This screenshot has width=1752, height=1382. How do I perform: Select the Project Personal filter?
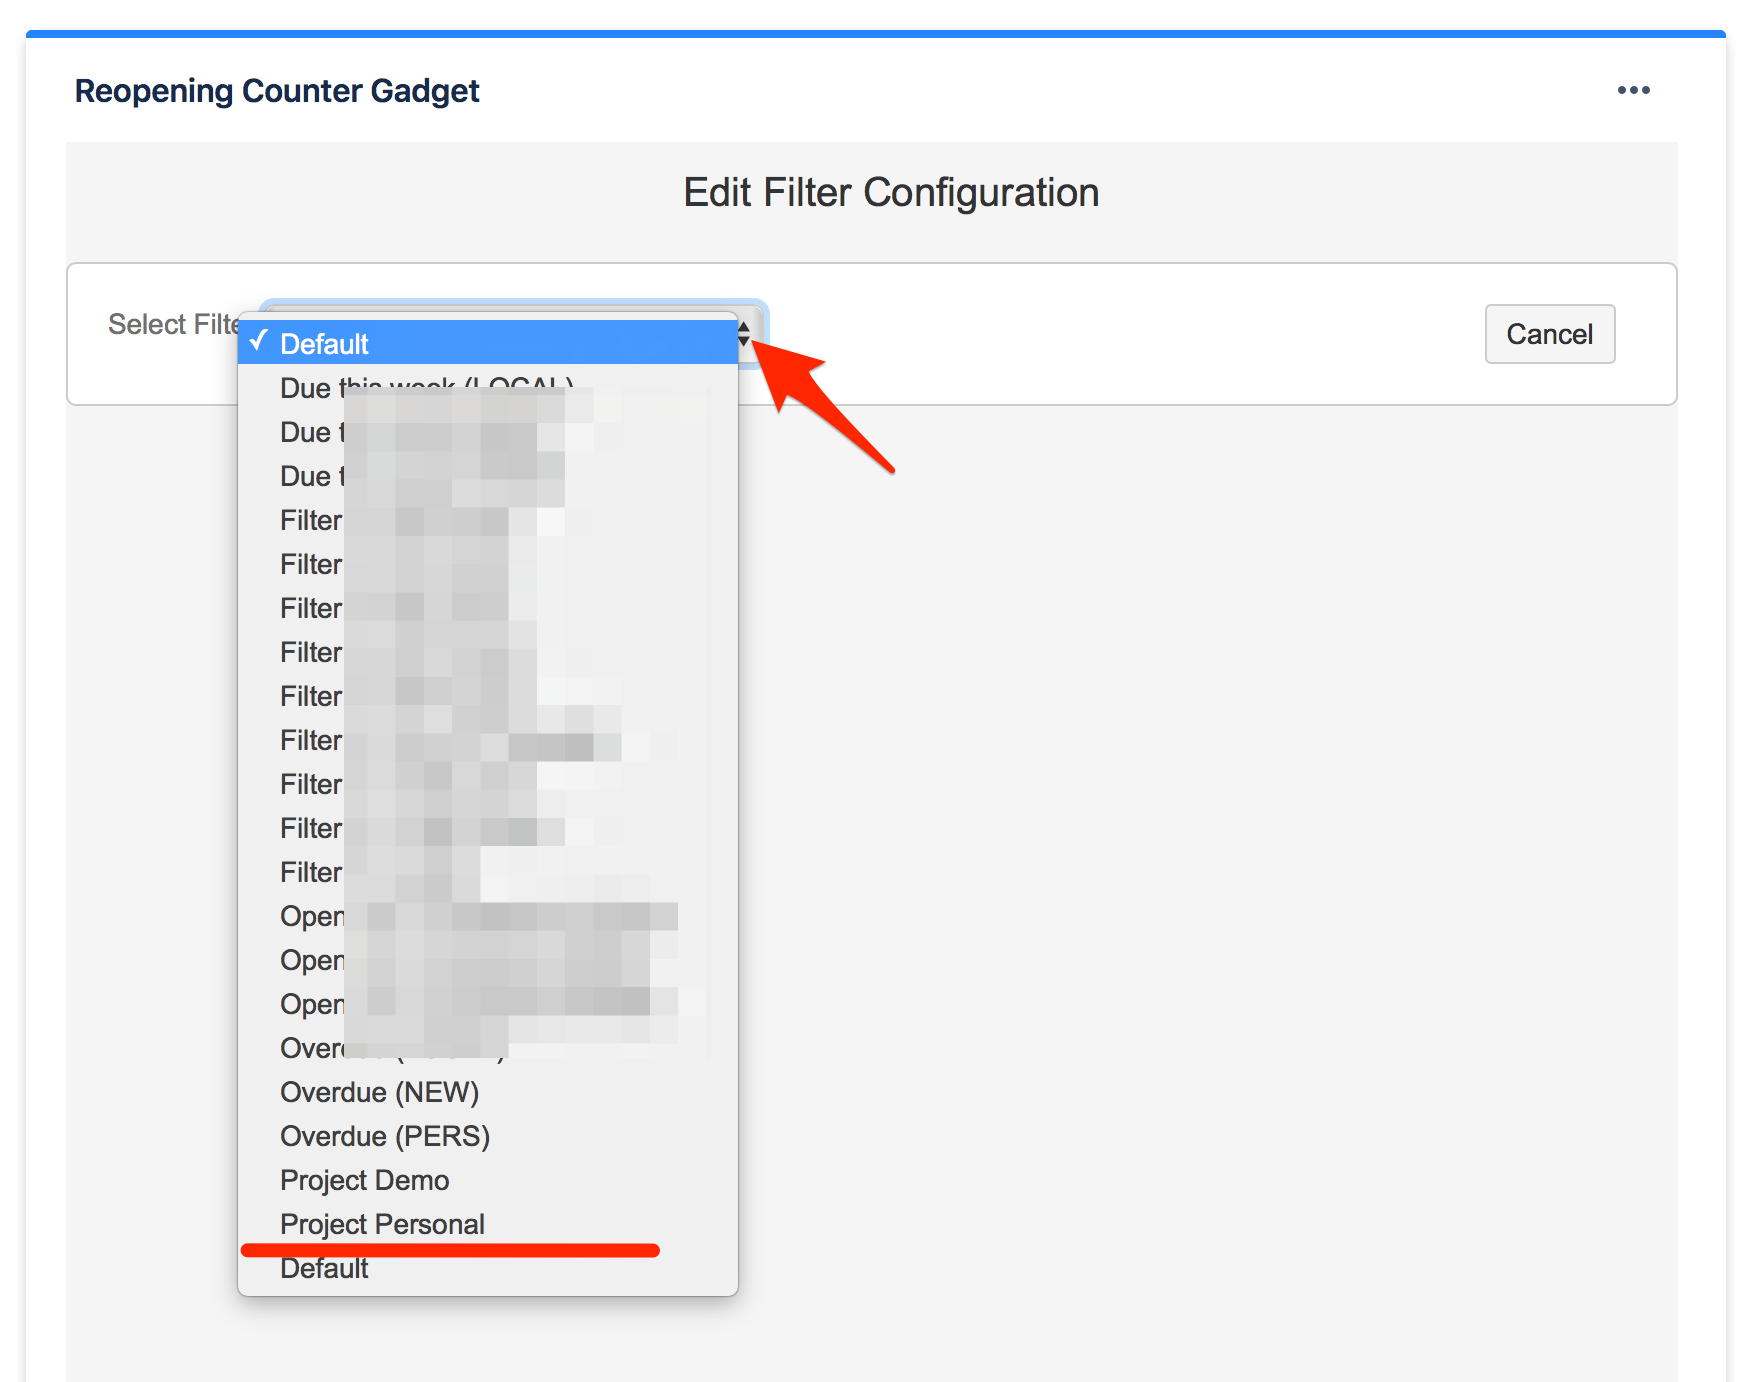[x=488, y=1224]
